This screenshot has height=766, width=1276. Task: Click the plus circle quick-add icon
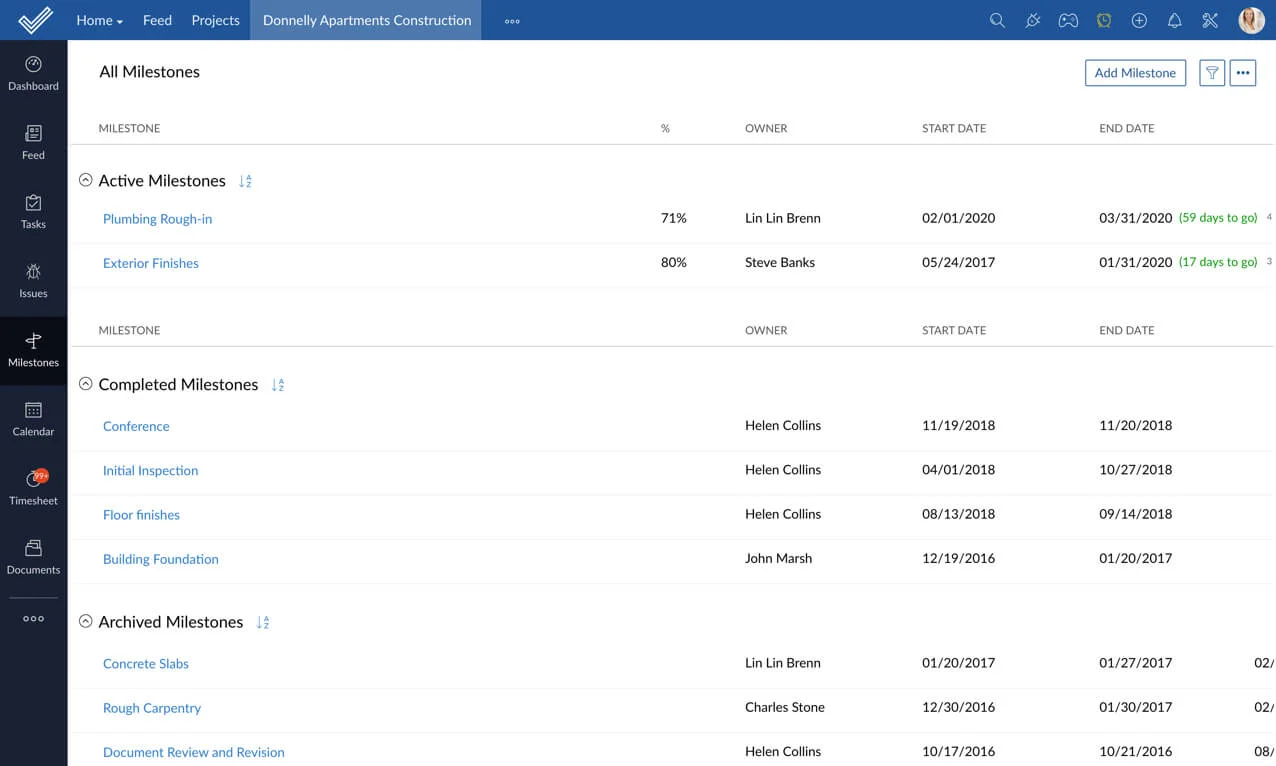coord(1139,20)
